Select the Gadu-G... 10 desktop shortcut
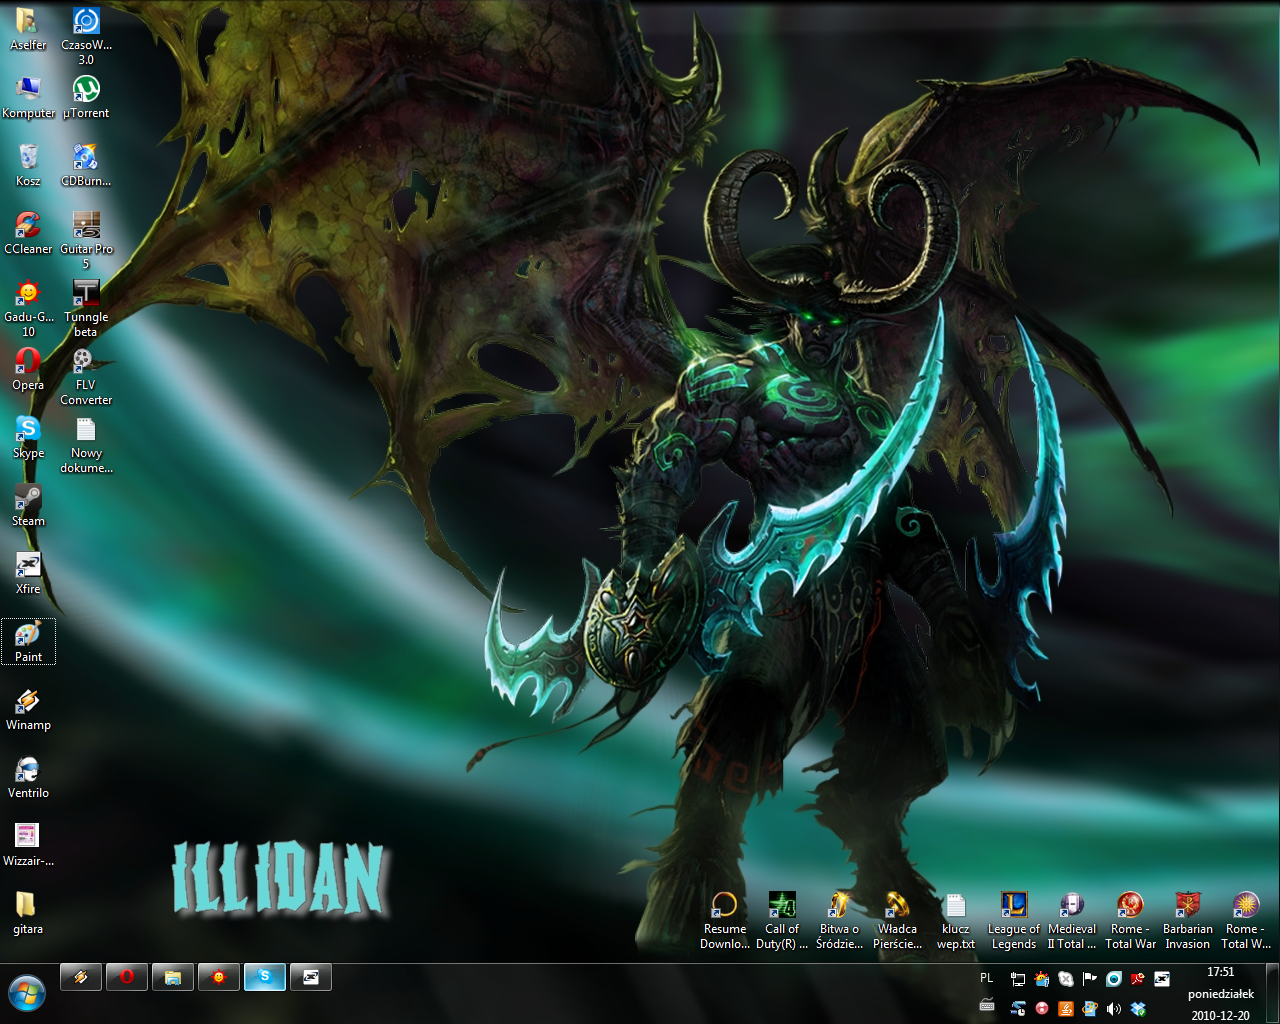The image size is (1280, 1024). click(28, 309)
